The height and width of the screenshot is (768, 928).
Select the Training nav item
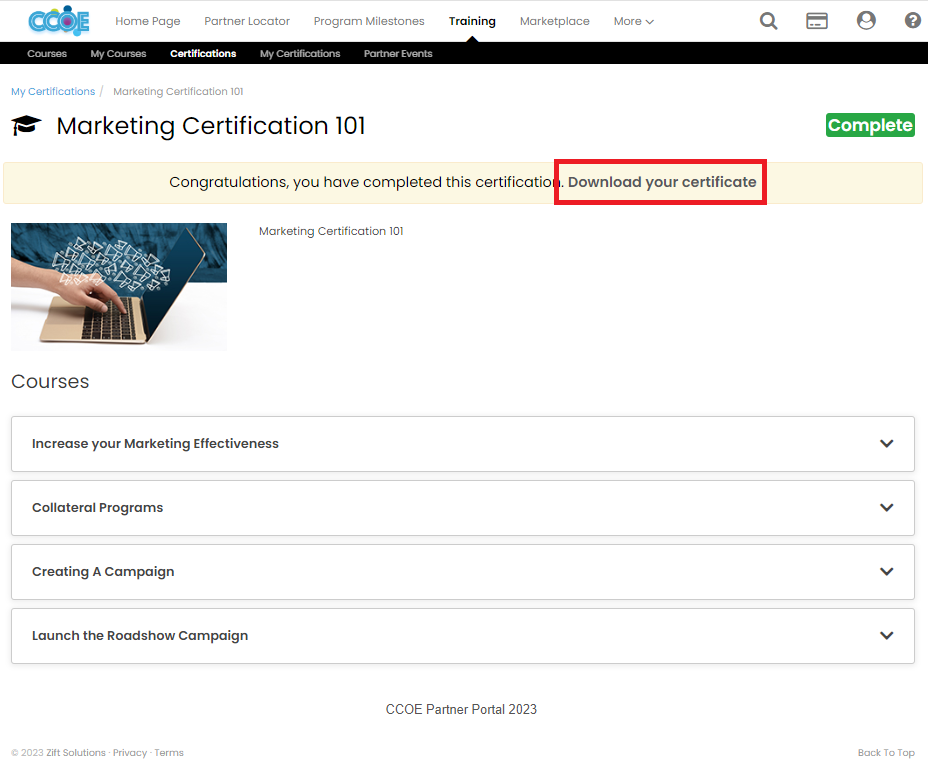[x=472, y=21]
